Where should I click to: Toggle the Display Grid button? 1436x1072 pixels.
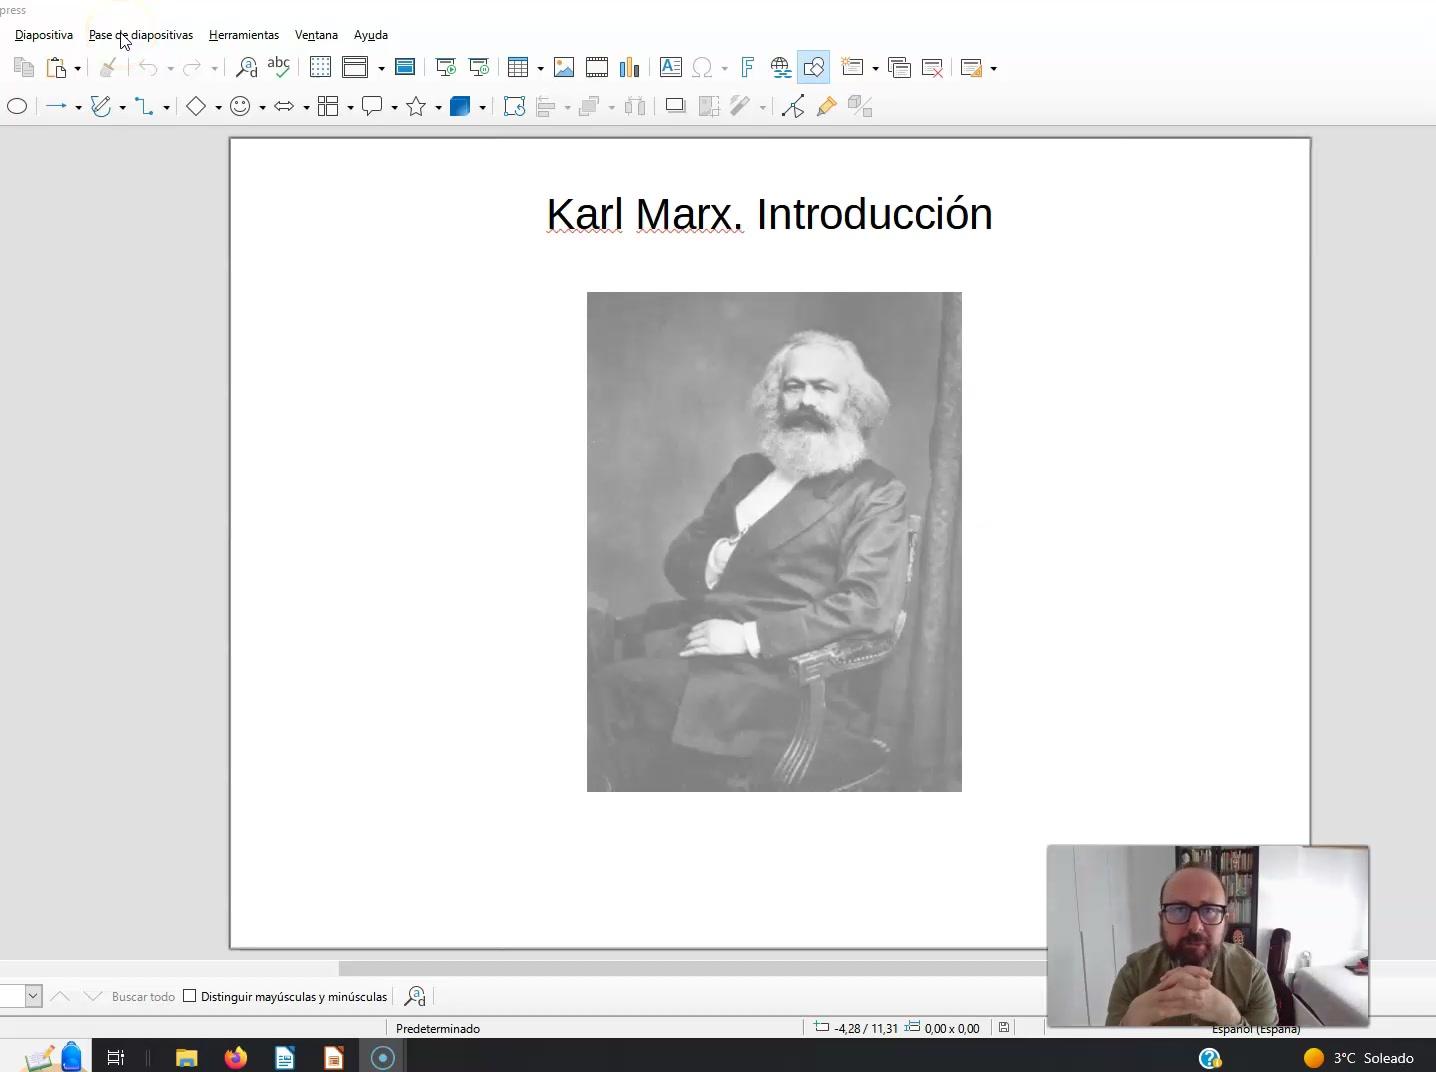(x=320, y=68)
